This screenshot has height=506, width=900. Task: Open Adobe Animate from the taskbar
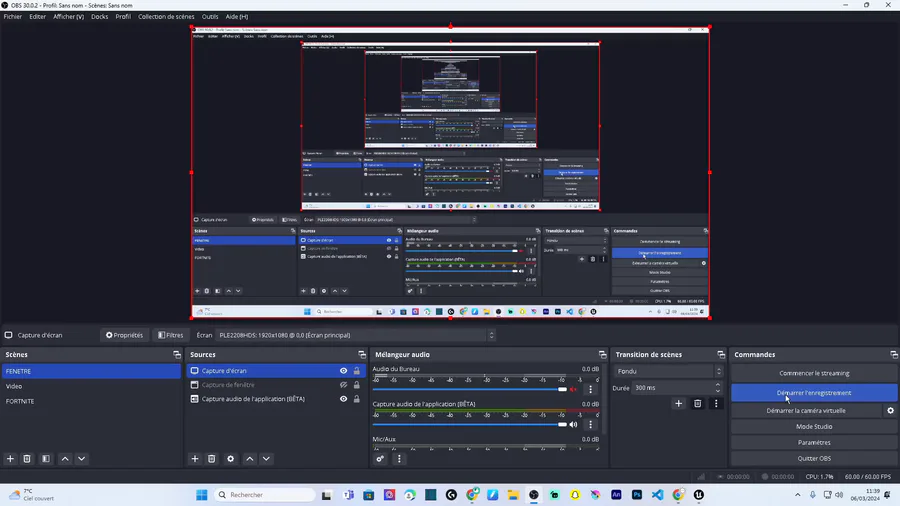[616, 495]
